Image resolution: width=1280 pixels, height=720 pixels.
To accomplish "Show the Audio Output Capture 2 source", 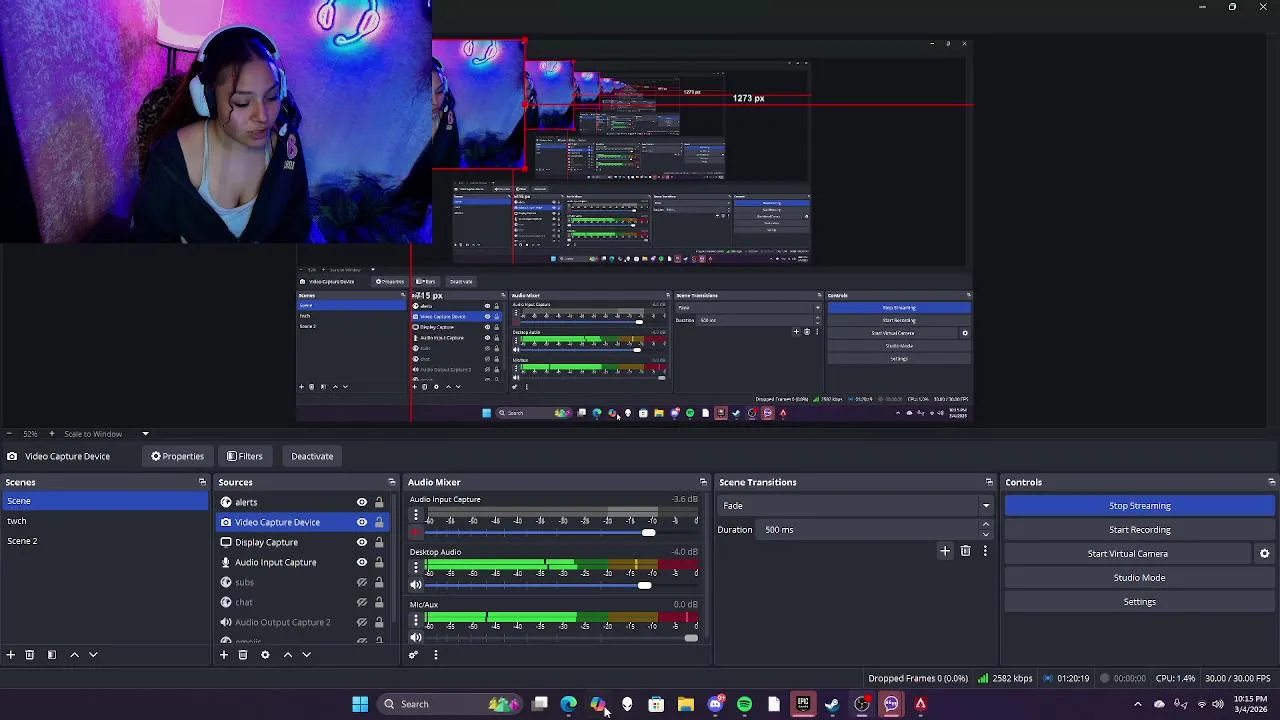I will click(362, 622).
